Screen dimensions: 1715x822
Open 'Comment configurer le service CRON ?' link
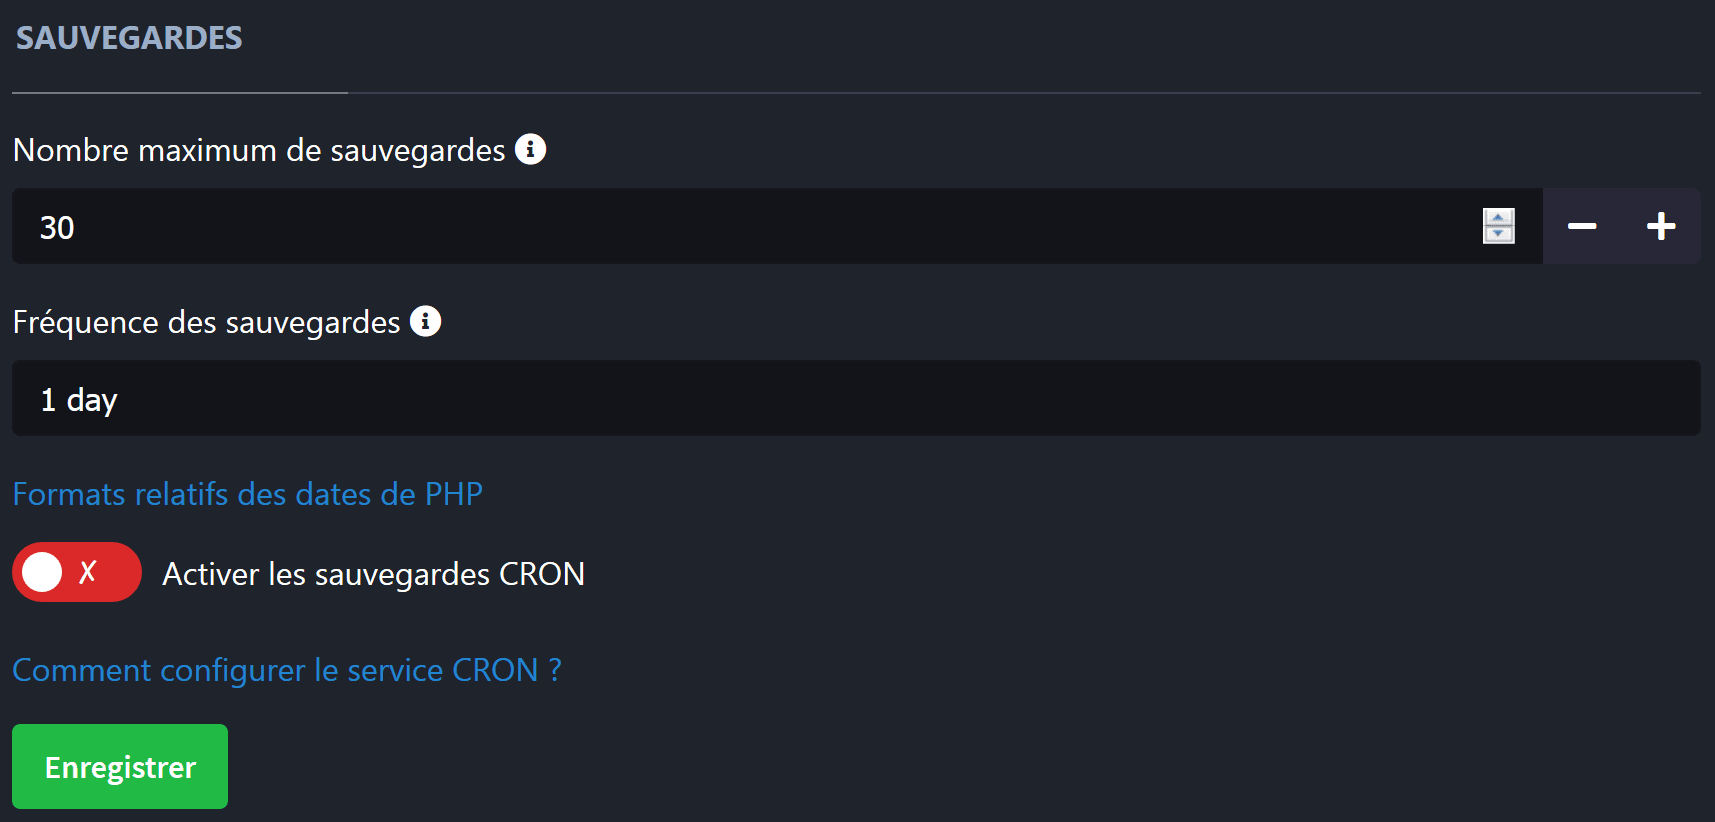click(x=286, y=669)
